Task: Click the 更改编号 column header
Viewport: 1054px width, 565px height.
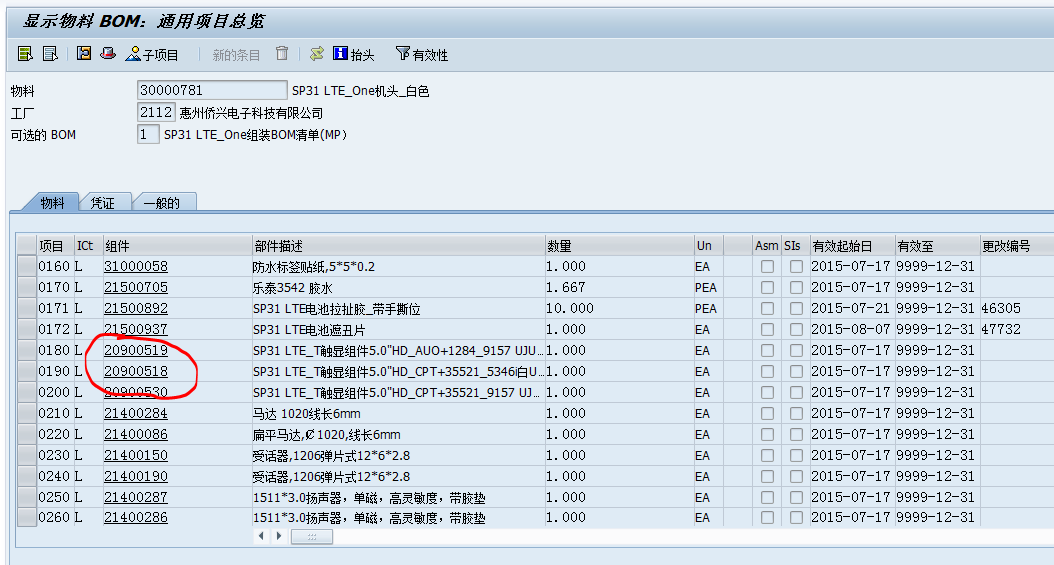Action: (1017, 245)
